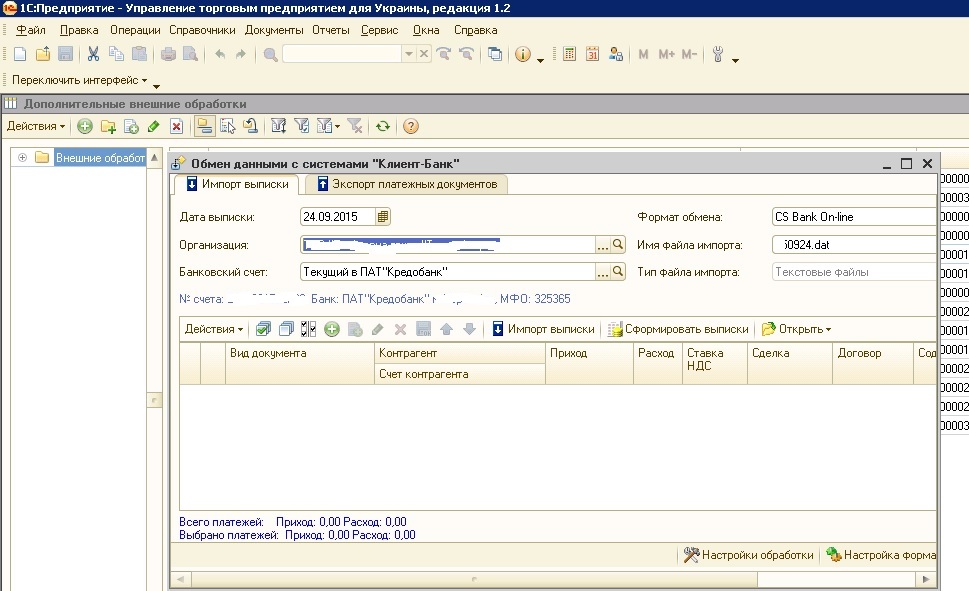
Task: Click the magnifier Search icon in main toolbar
Action: pos(270,54)
